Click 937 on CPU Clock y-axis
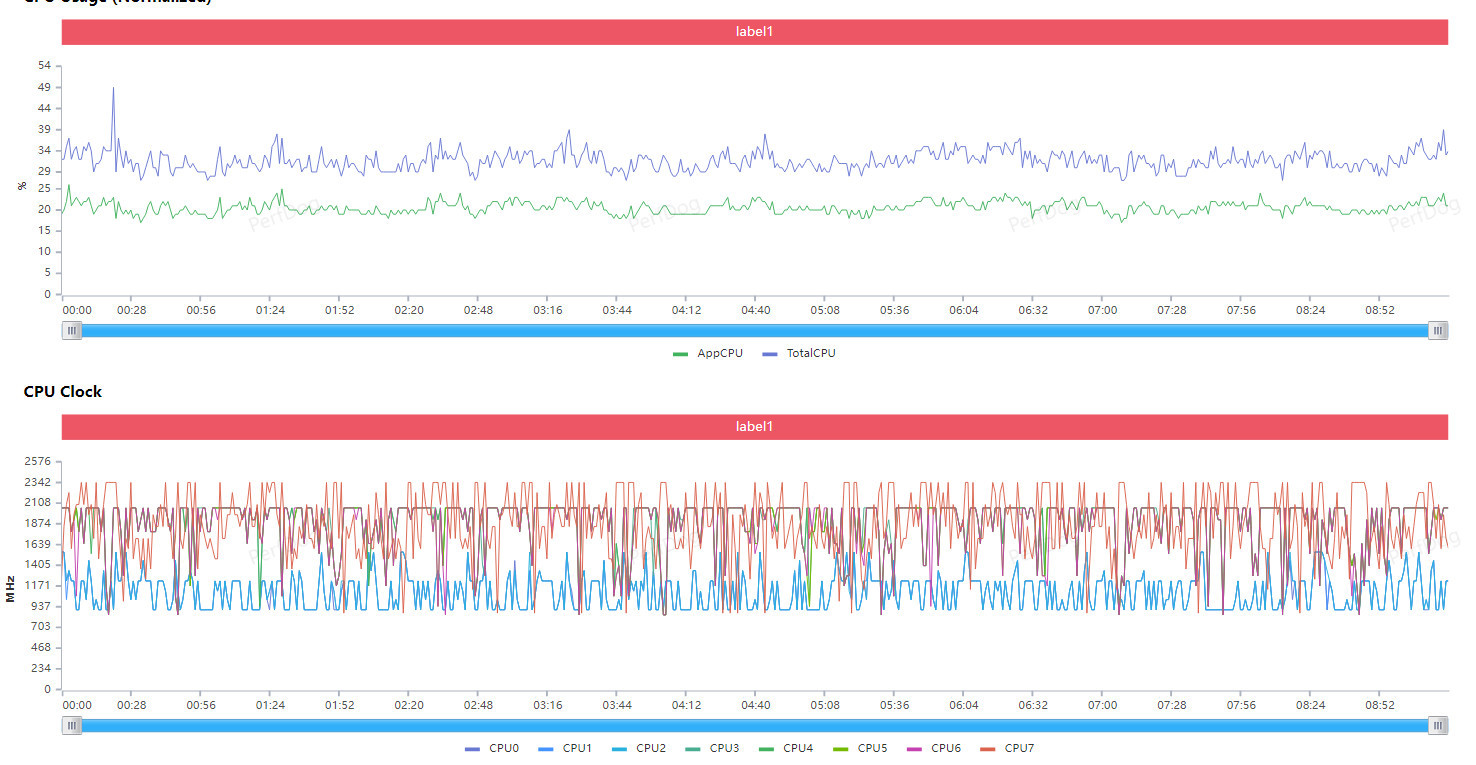 (41, 606)
